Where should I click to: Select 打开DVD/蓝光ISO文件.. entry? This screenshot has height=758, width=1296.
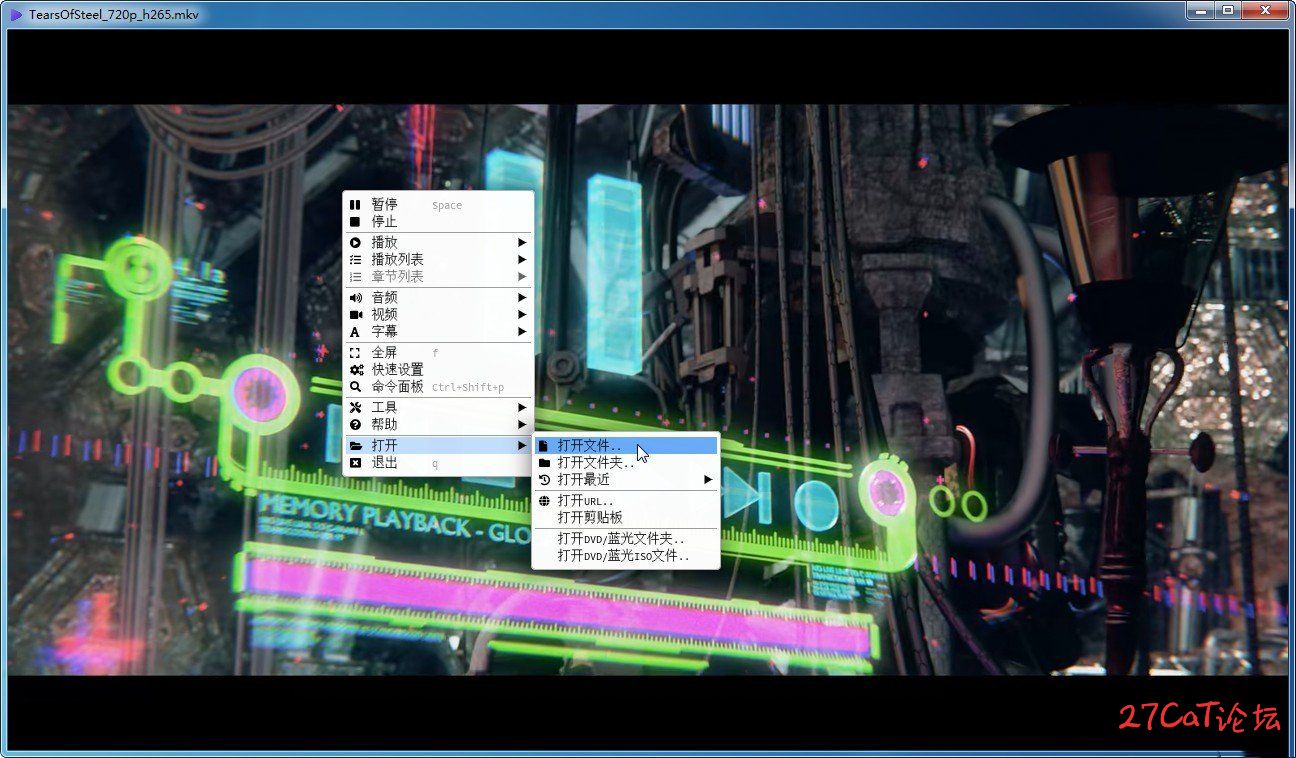pyautogui.click(x=626, y=556)
